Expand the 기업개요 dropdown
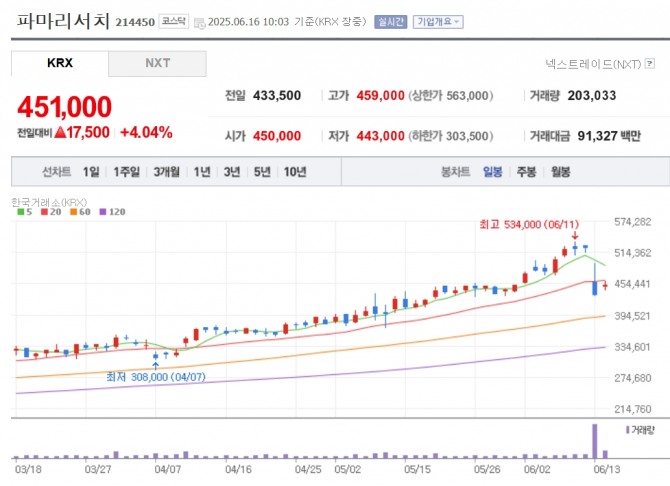670x486 pixels. pos(438,22)
